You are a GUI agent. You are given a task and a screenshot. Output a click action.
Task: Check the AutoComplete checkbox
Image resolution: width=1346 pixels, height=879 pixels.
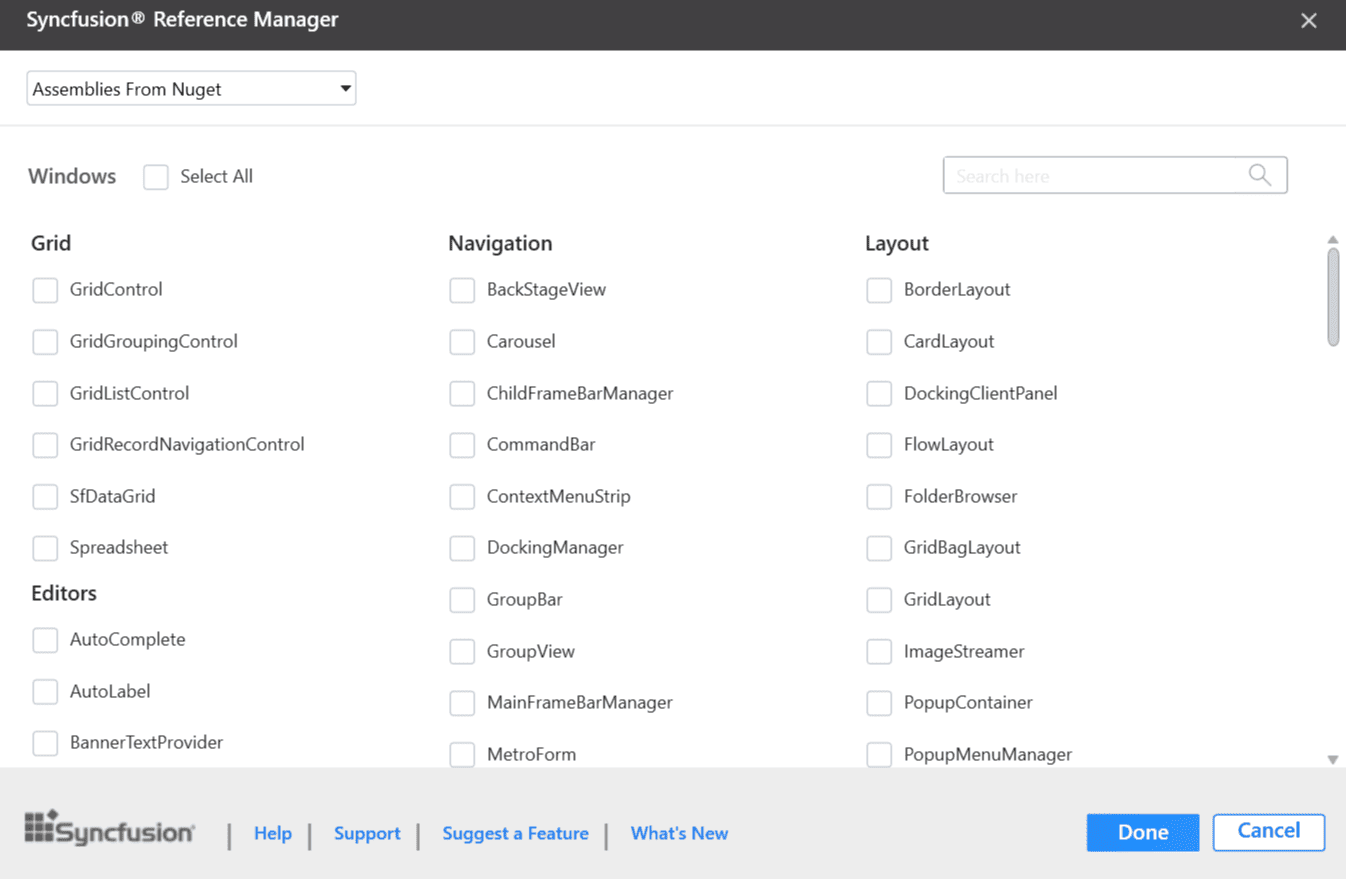click(x=45, y=640)
